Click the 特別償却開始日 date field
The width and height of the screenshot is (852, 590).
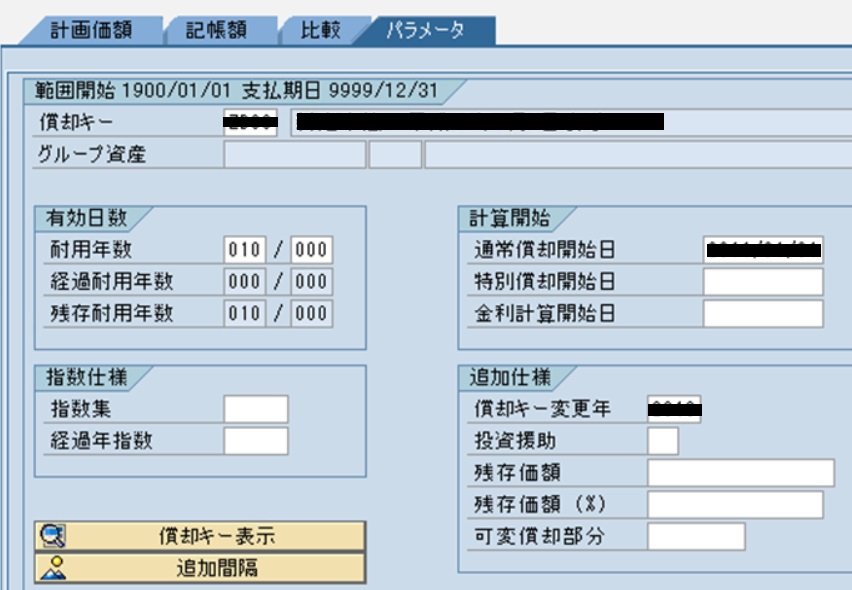(x=763, y=282)
